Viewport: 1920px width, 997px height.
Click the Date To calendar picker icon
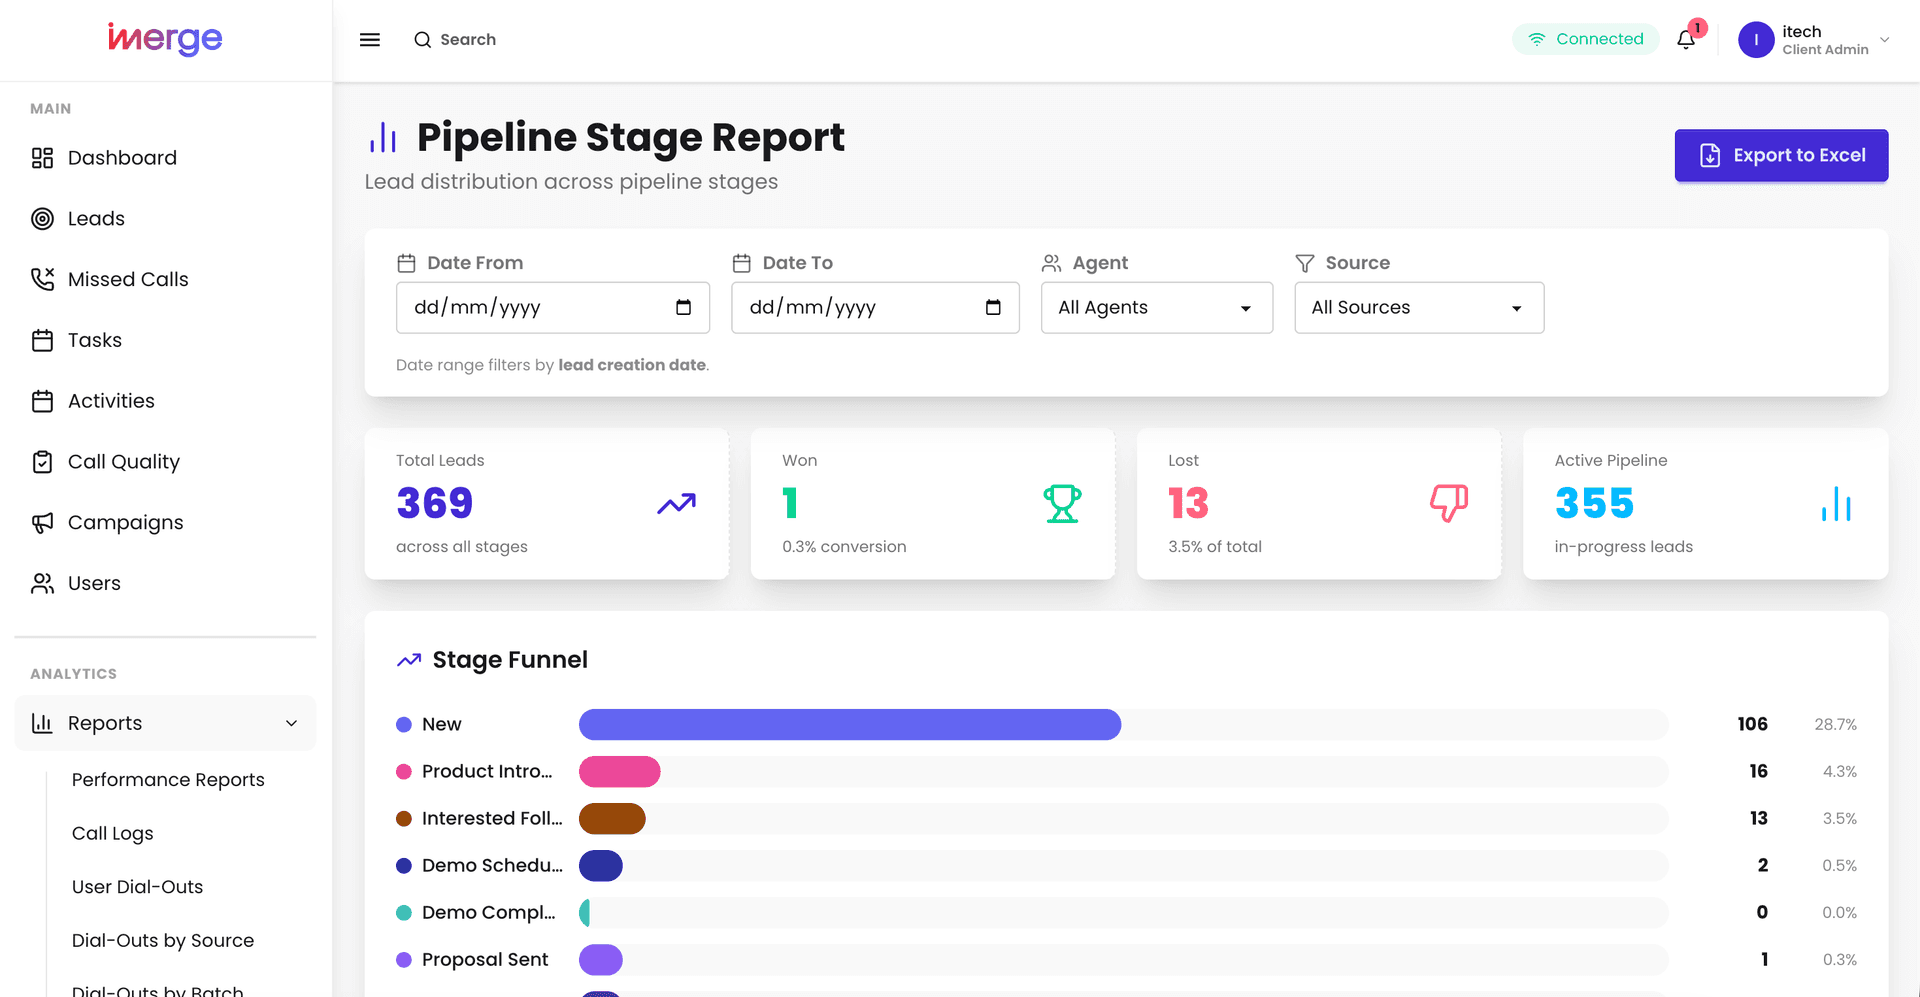click(993, 307)
